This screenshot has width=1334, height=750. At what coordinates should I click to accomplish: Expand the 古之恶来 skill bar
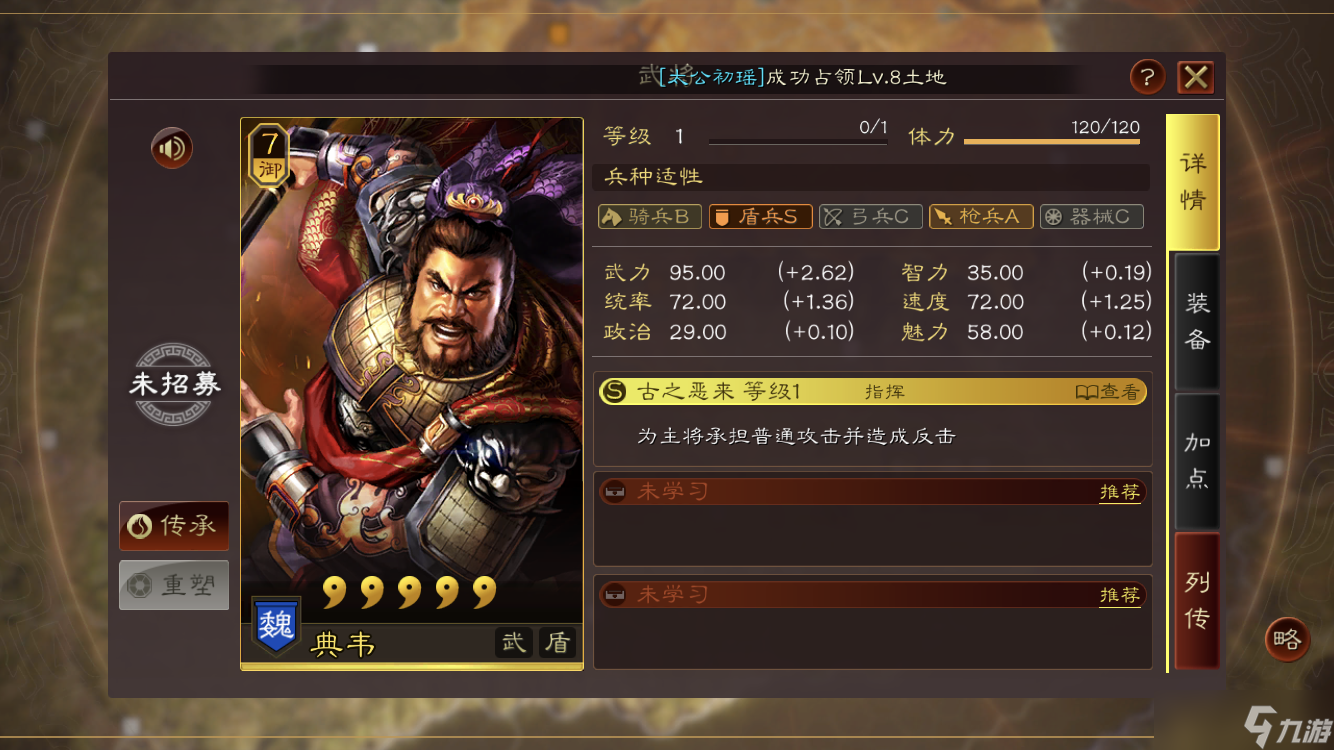872,392
